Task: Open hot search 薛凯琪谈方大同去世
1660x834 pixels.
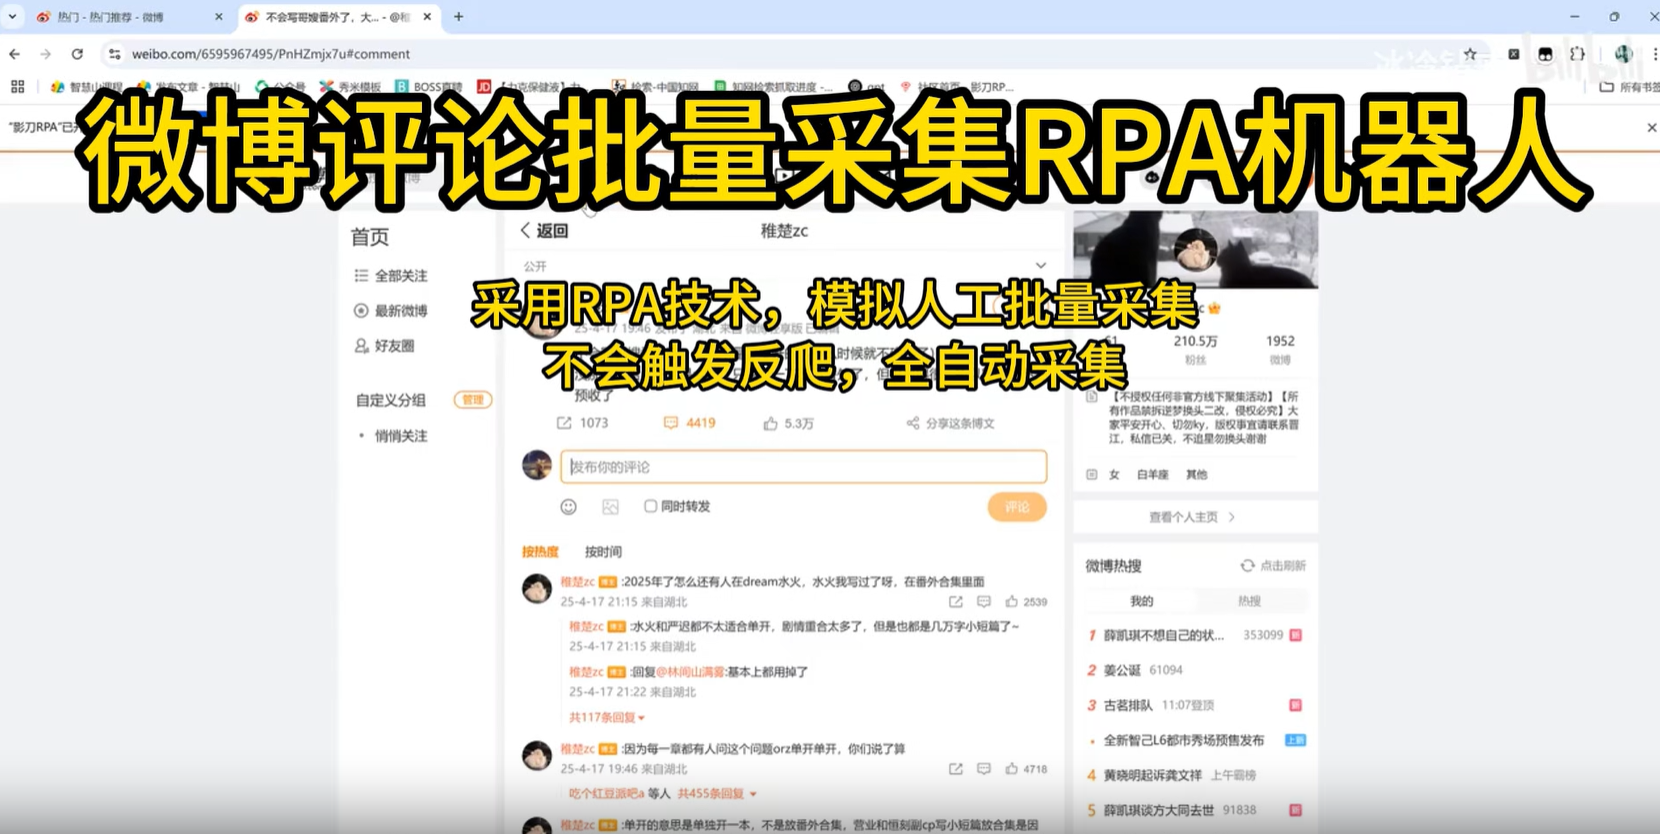Action: pyautogui.click(x=1158, y=811)
